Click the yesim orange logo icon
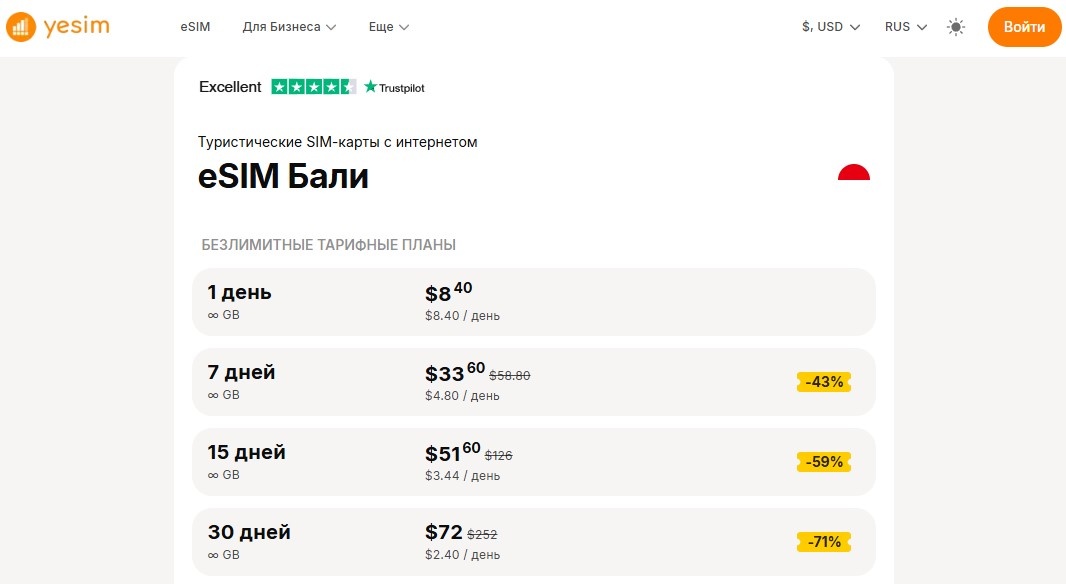Viewport: 1066px width, 584px height. coord(20,27)
